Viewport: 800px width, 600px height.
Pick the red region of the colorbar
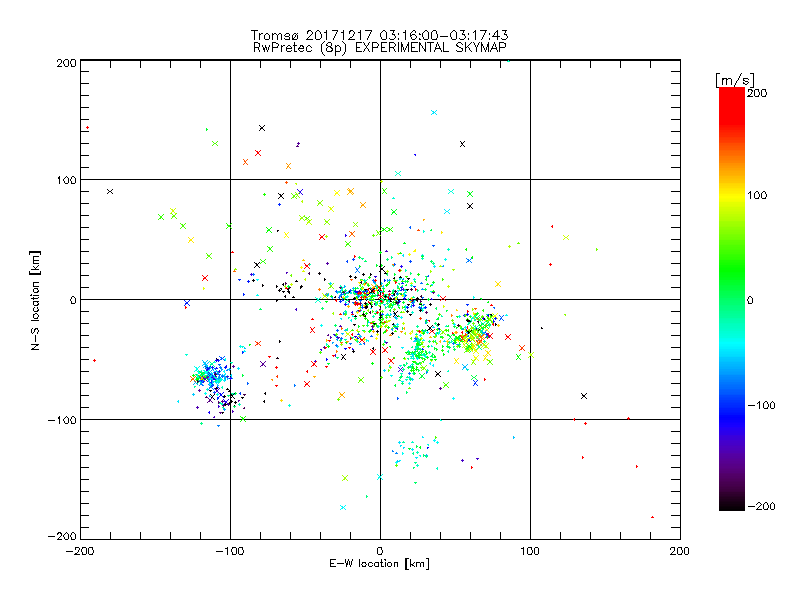pyautogui.click(x=732, y=105)
